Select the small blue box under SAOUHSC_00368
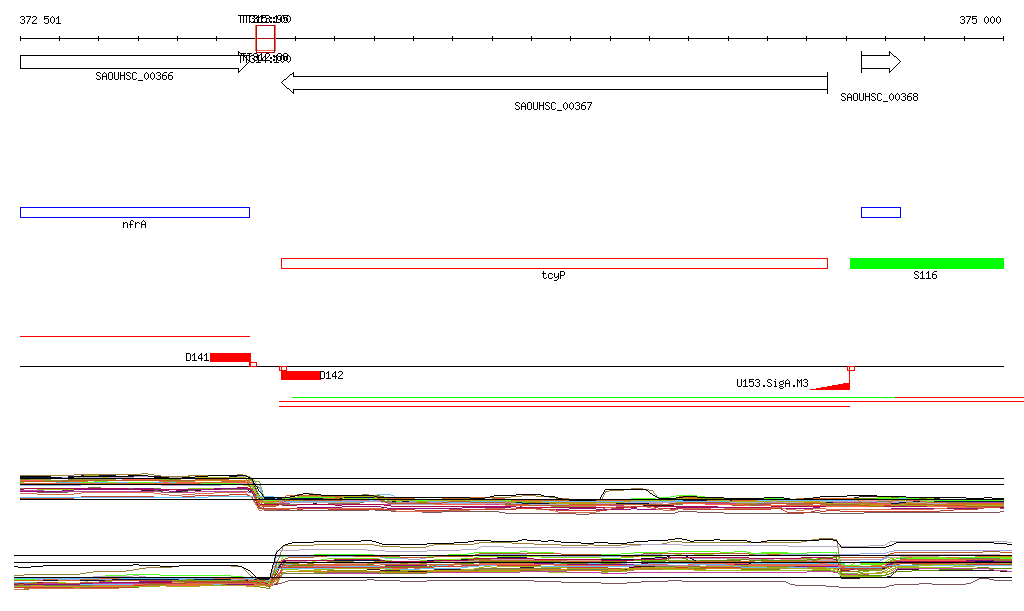Screen dimensions: 1024x611 pos(881,212)
